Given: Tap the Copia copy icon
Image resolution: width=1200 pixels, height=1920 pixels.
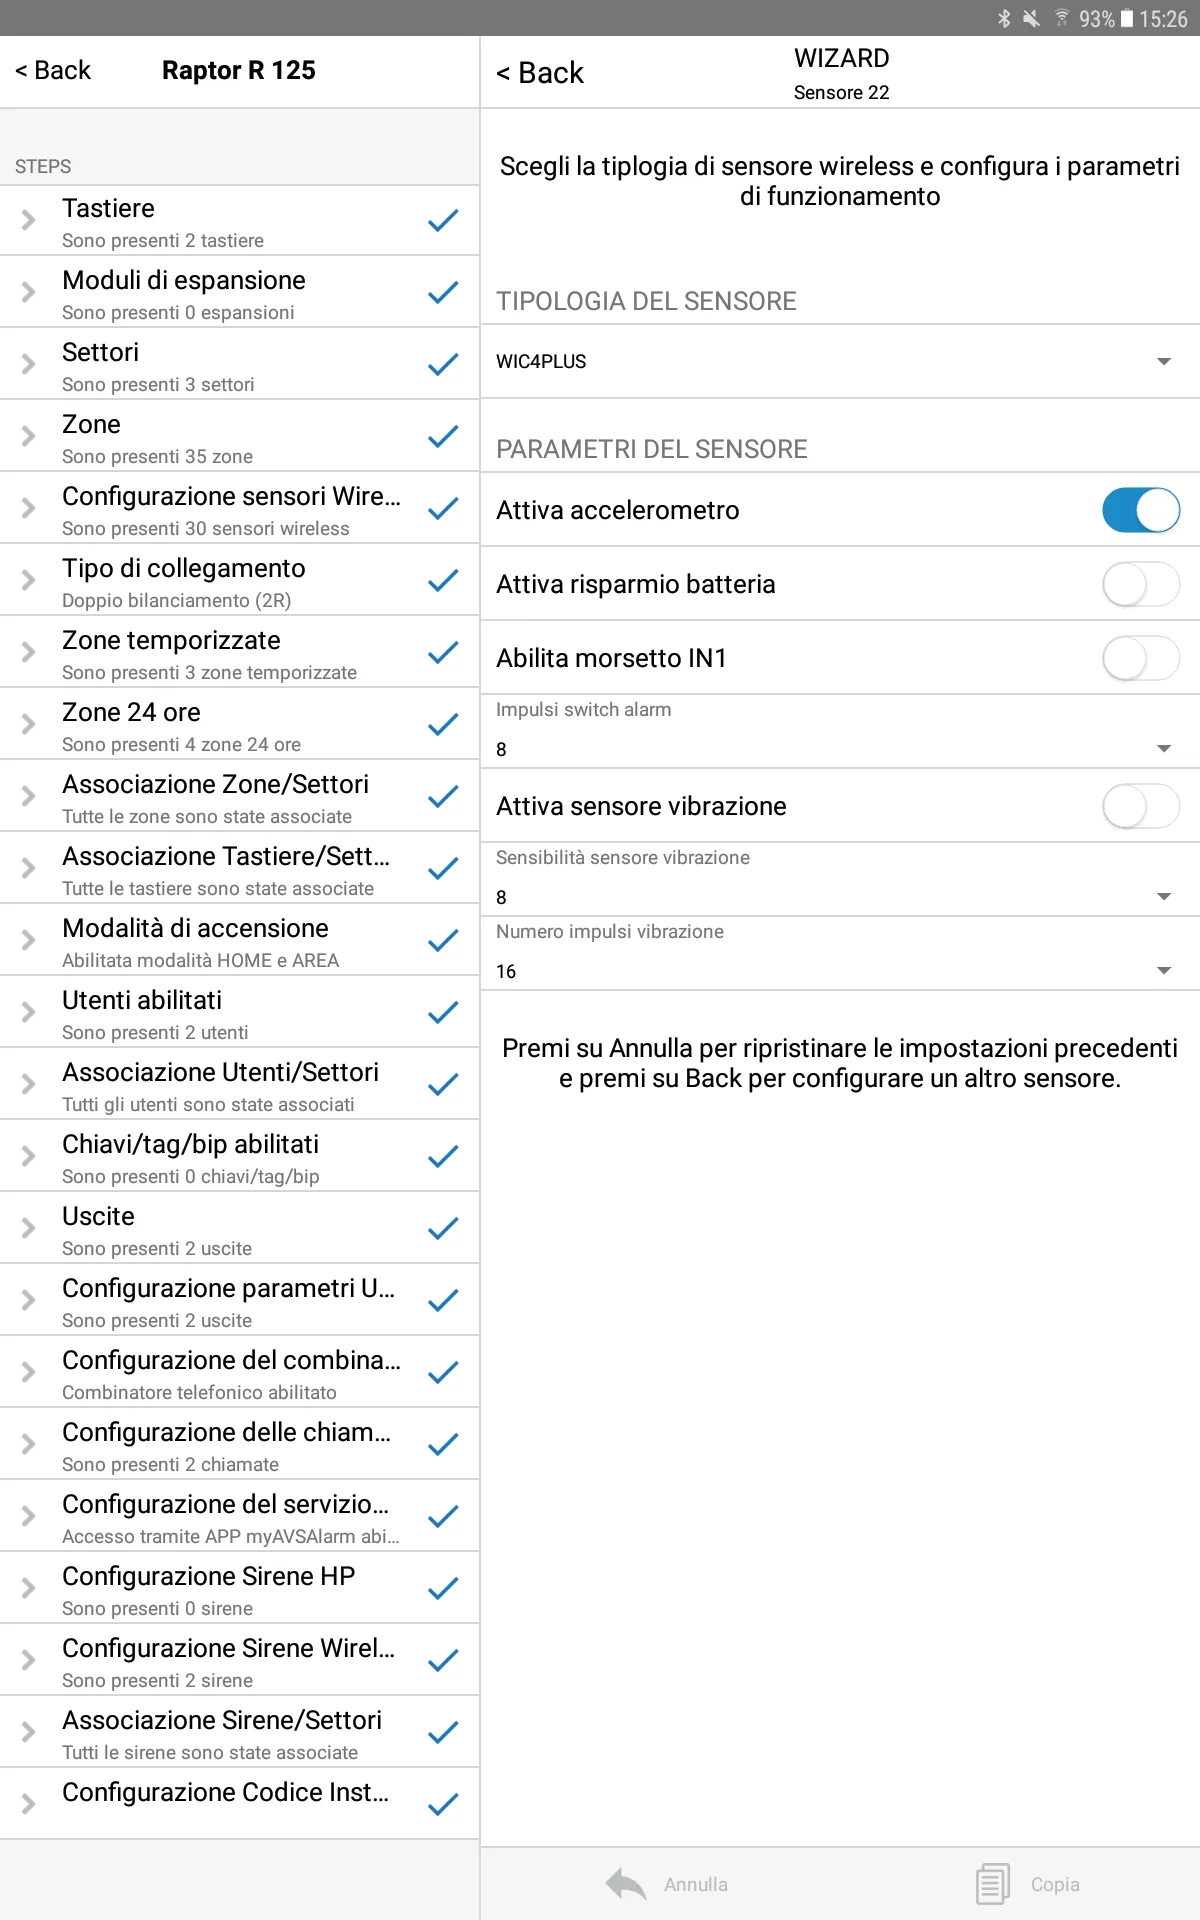Looking at the screenshot, I should 991,1883.
